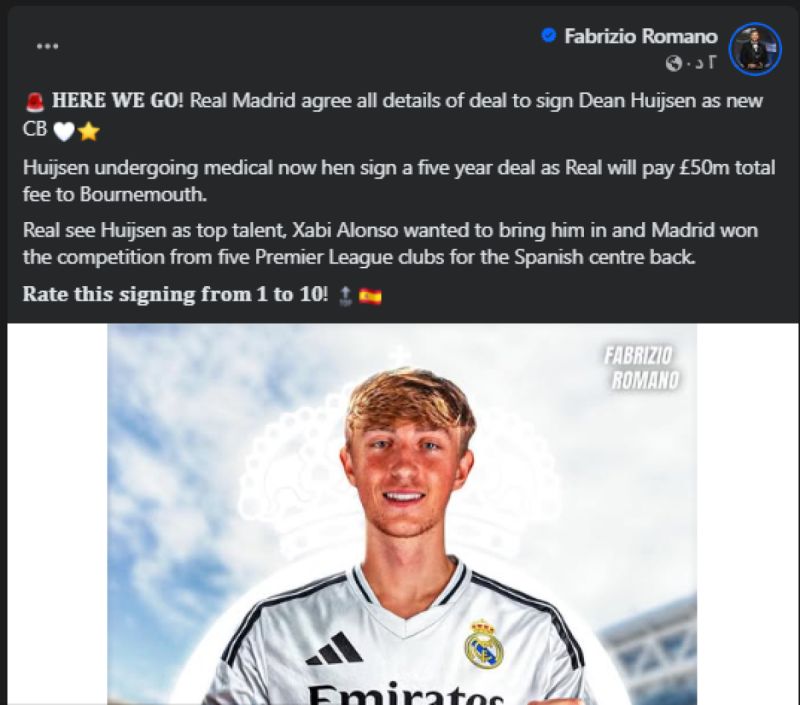
Task: Click the blue verified badge icon
Action: [x=548, y=35]
